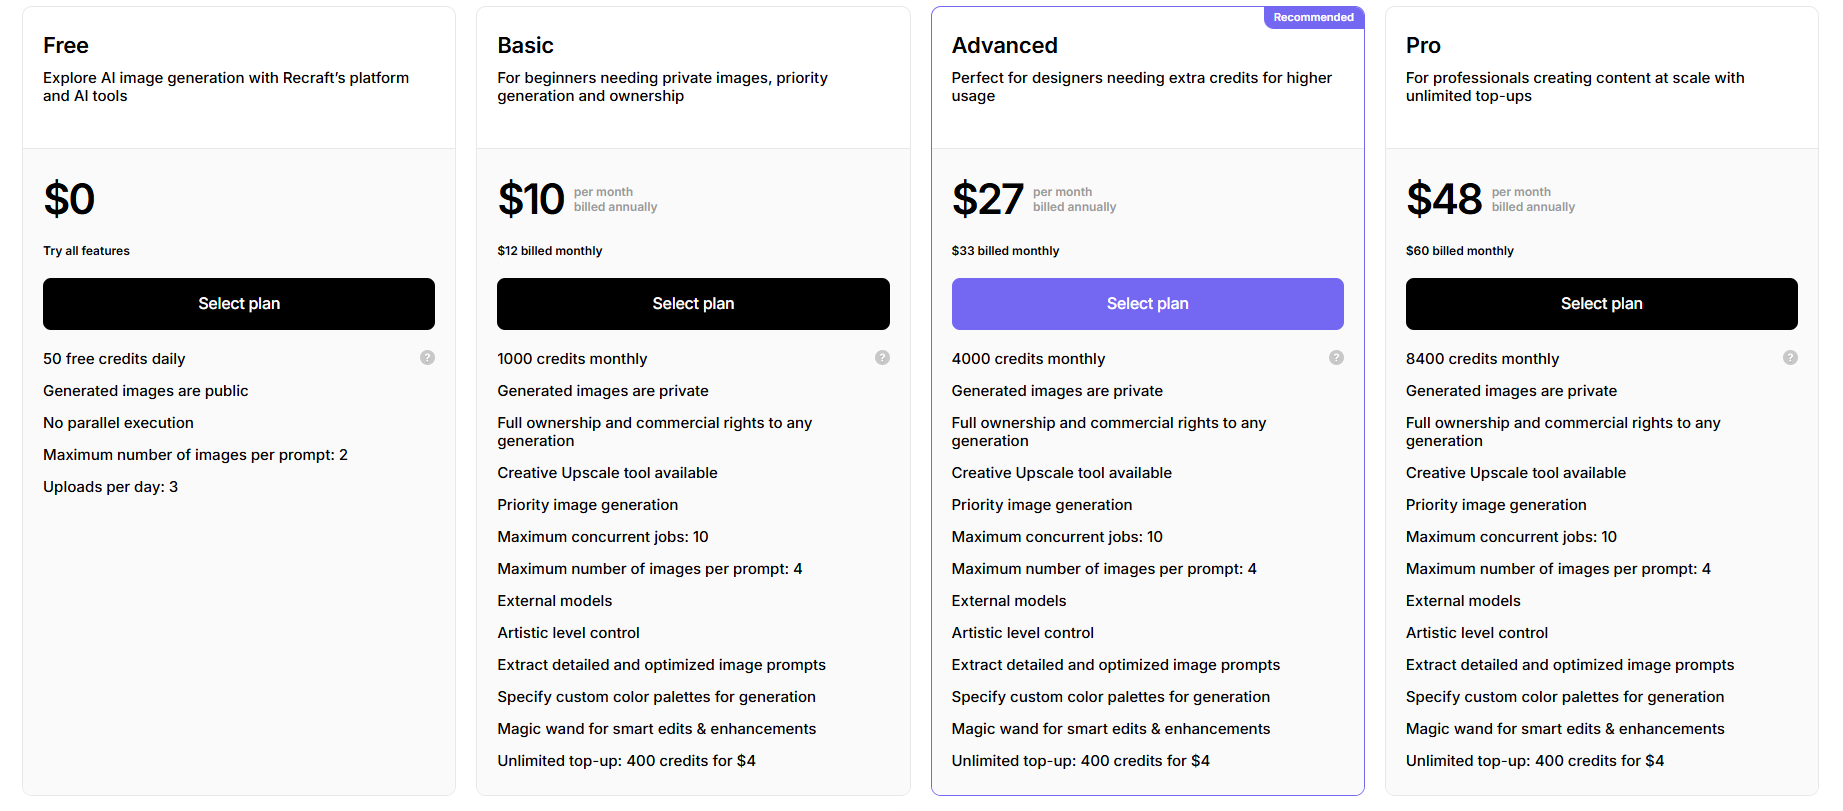Image resolution: width=1843 pixels, height=811 pixels.
Task: Click the Advanced plan heading
Action: [x=1004, y=46]
